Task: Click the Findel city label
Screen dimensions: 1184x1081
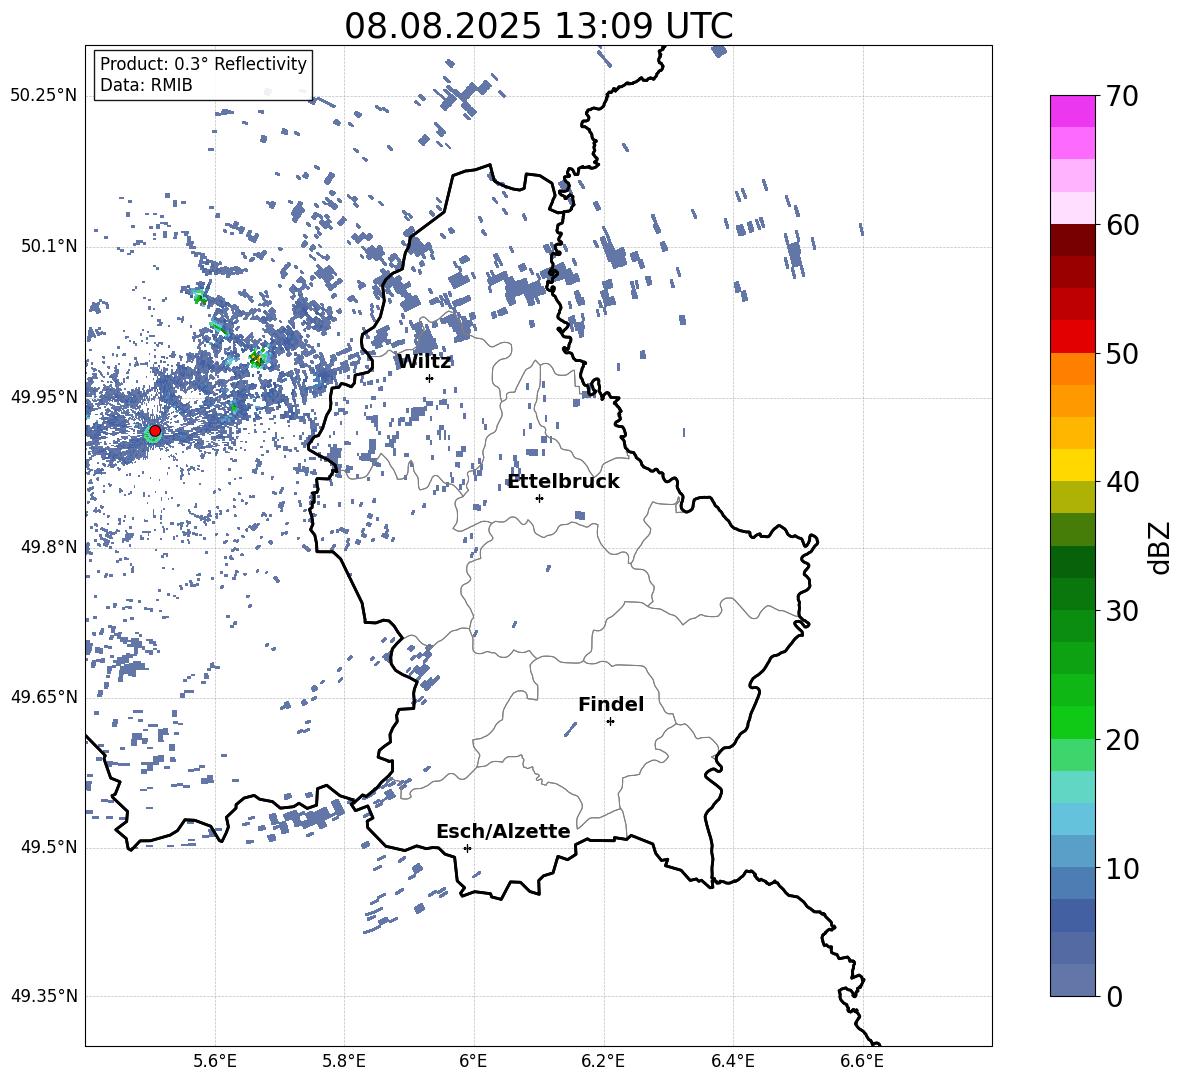Action: 611,704
